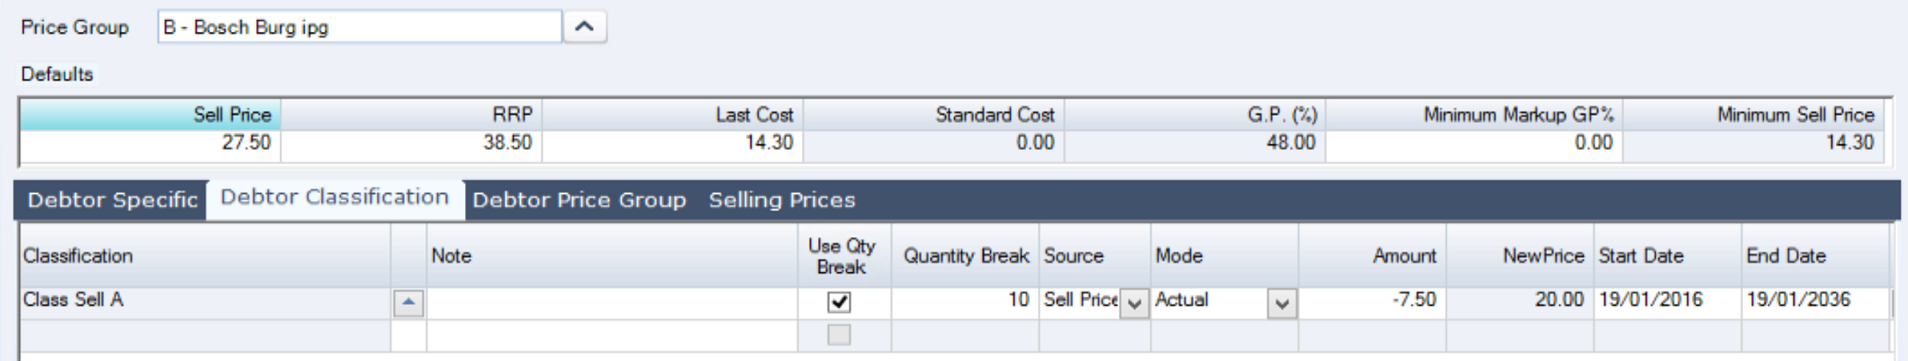Expand the Mode dropdown showing Actual
Image resolution: width=1908 pixels, height=361 pixels.
point(1282,304)
